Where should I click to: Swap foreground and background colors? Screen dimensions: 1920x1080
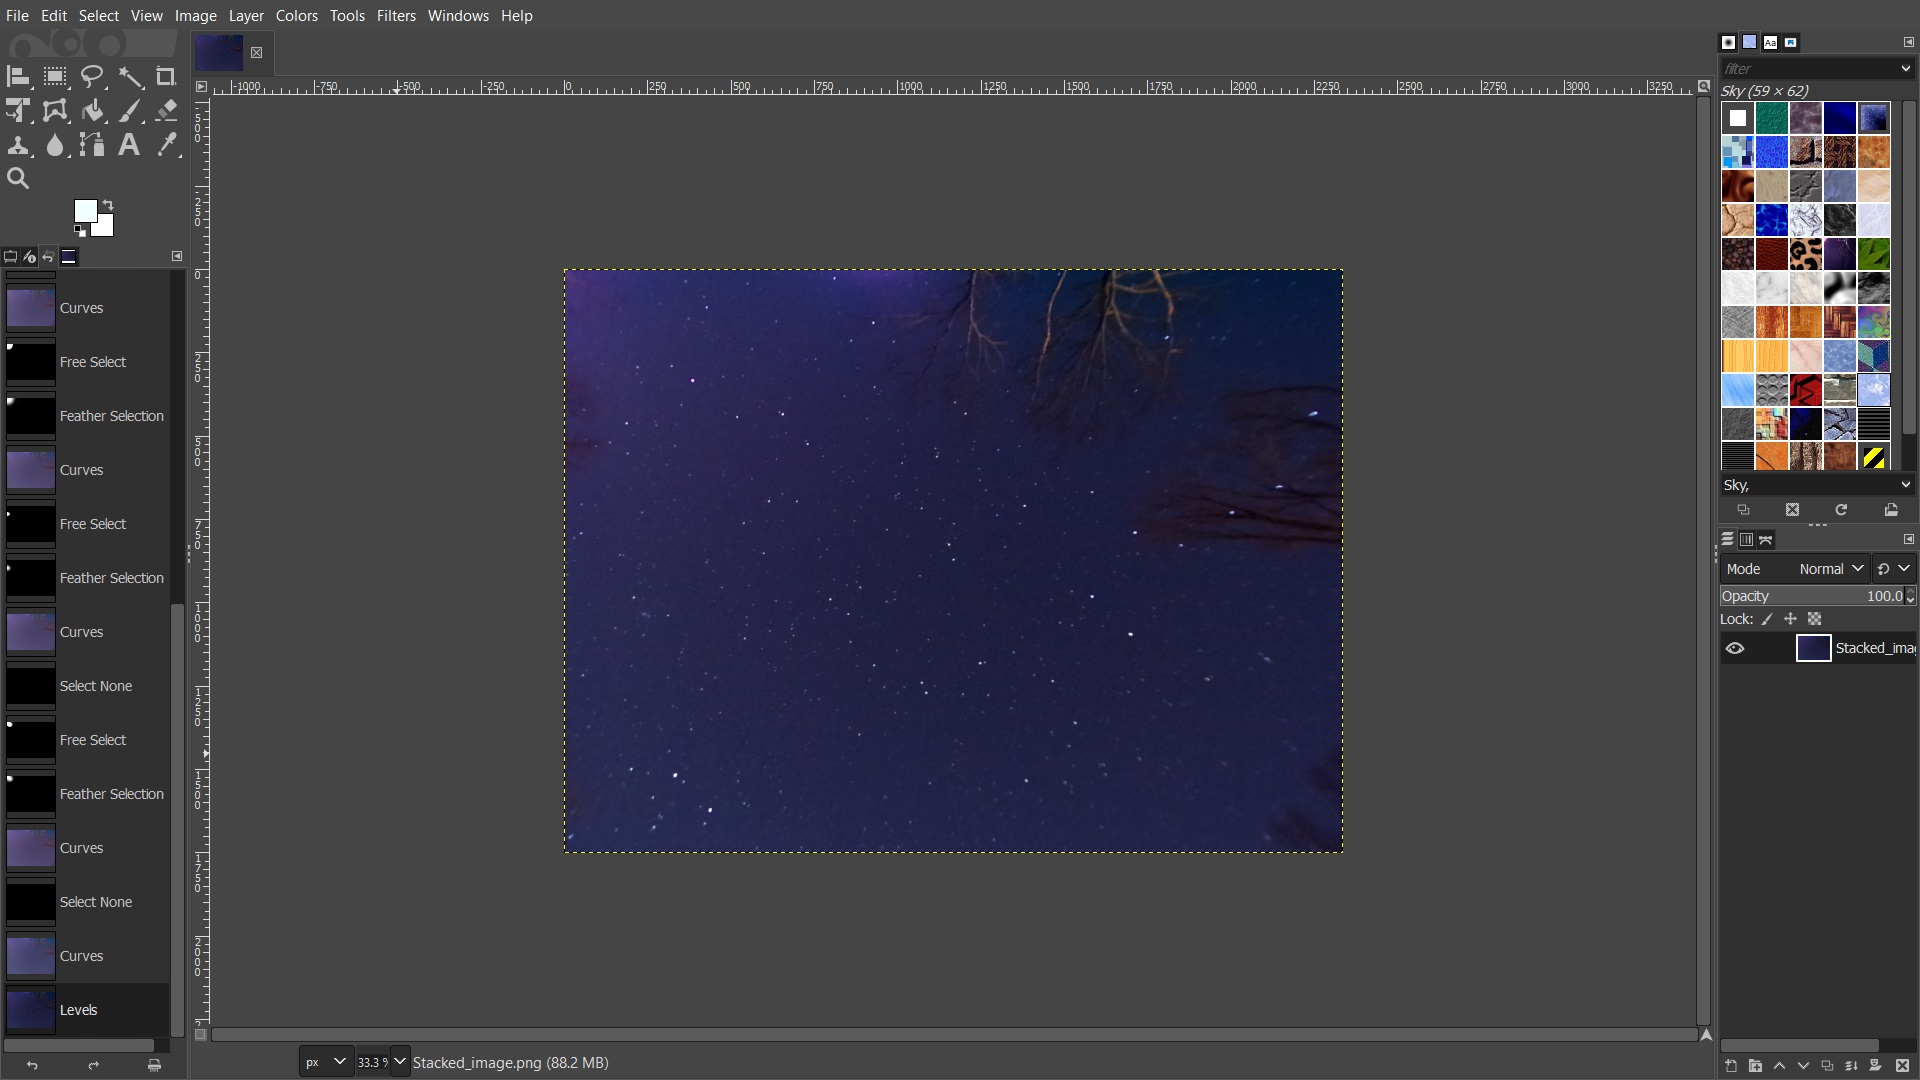pyautogui.click(x=108, y=205)
